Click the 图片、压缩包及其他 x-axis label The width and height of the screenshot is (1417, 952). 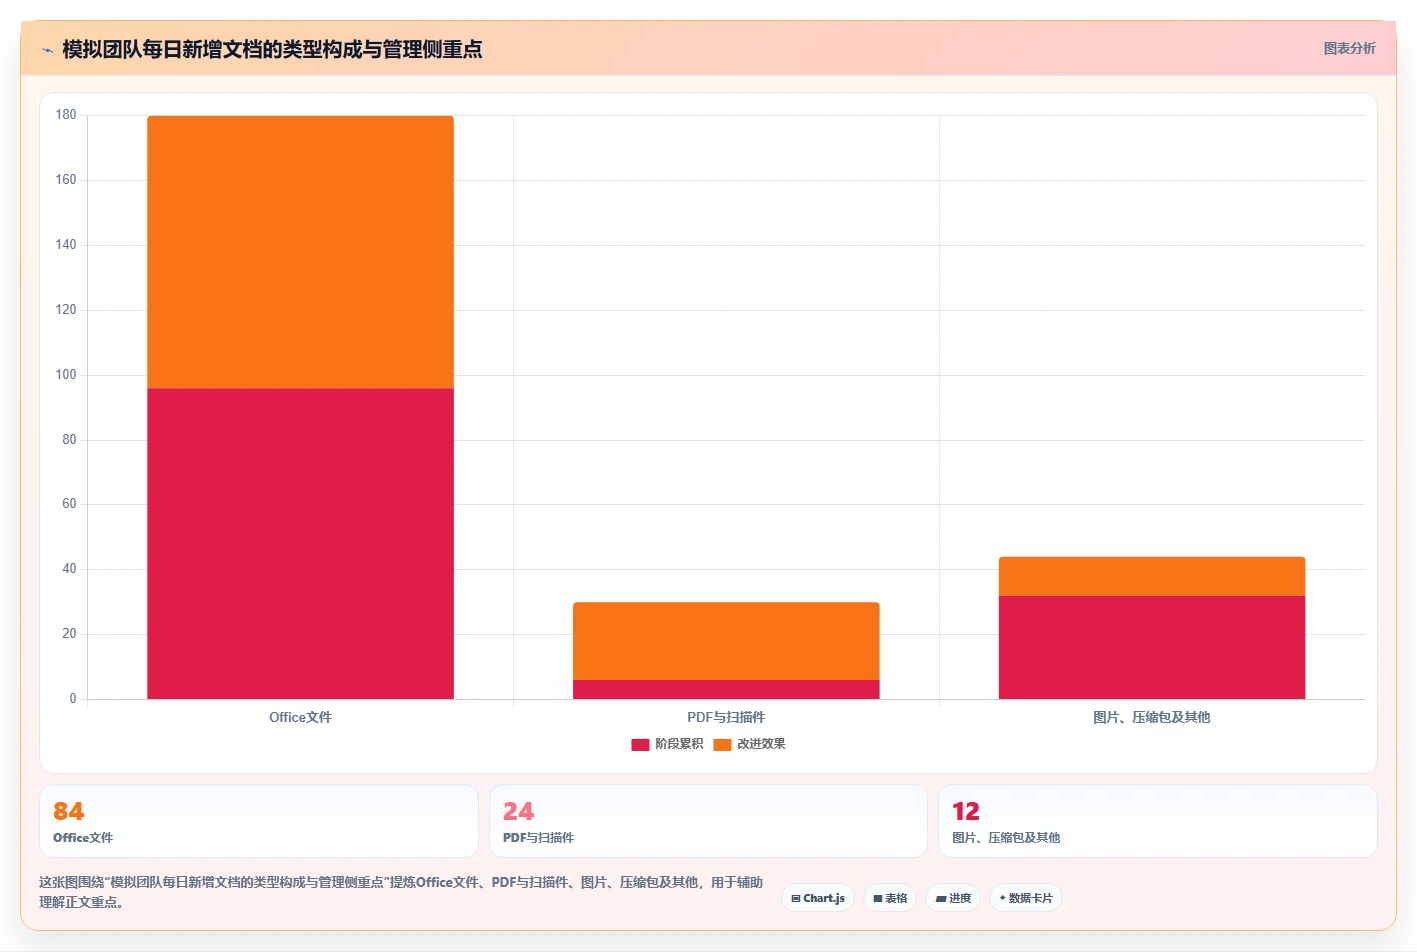pos(1152,717)
